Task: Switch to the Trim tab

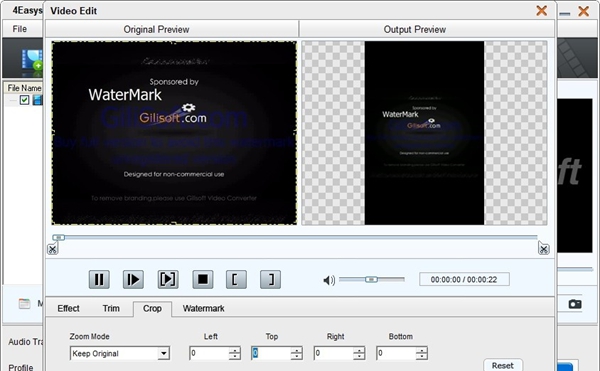Action: pos(111,308)
